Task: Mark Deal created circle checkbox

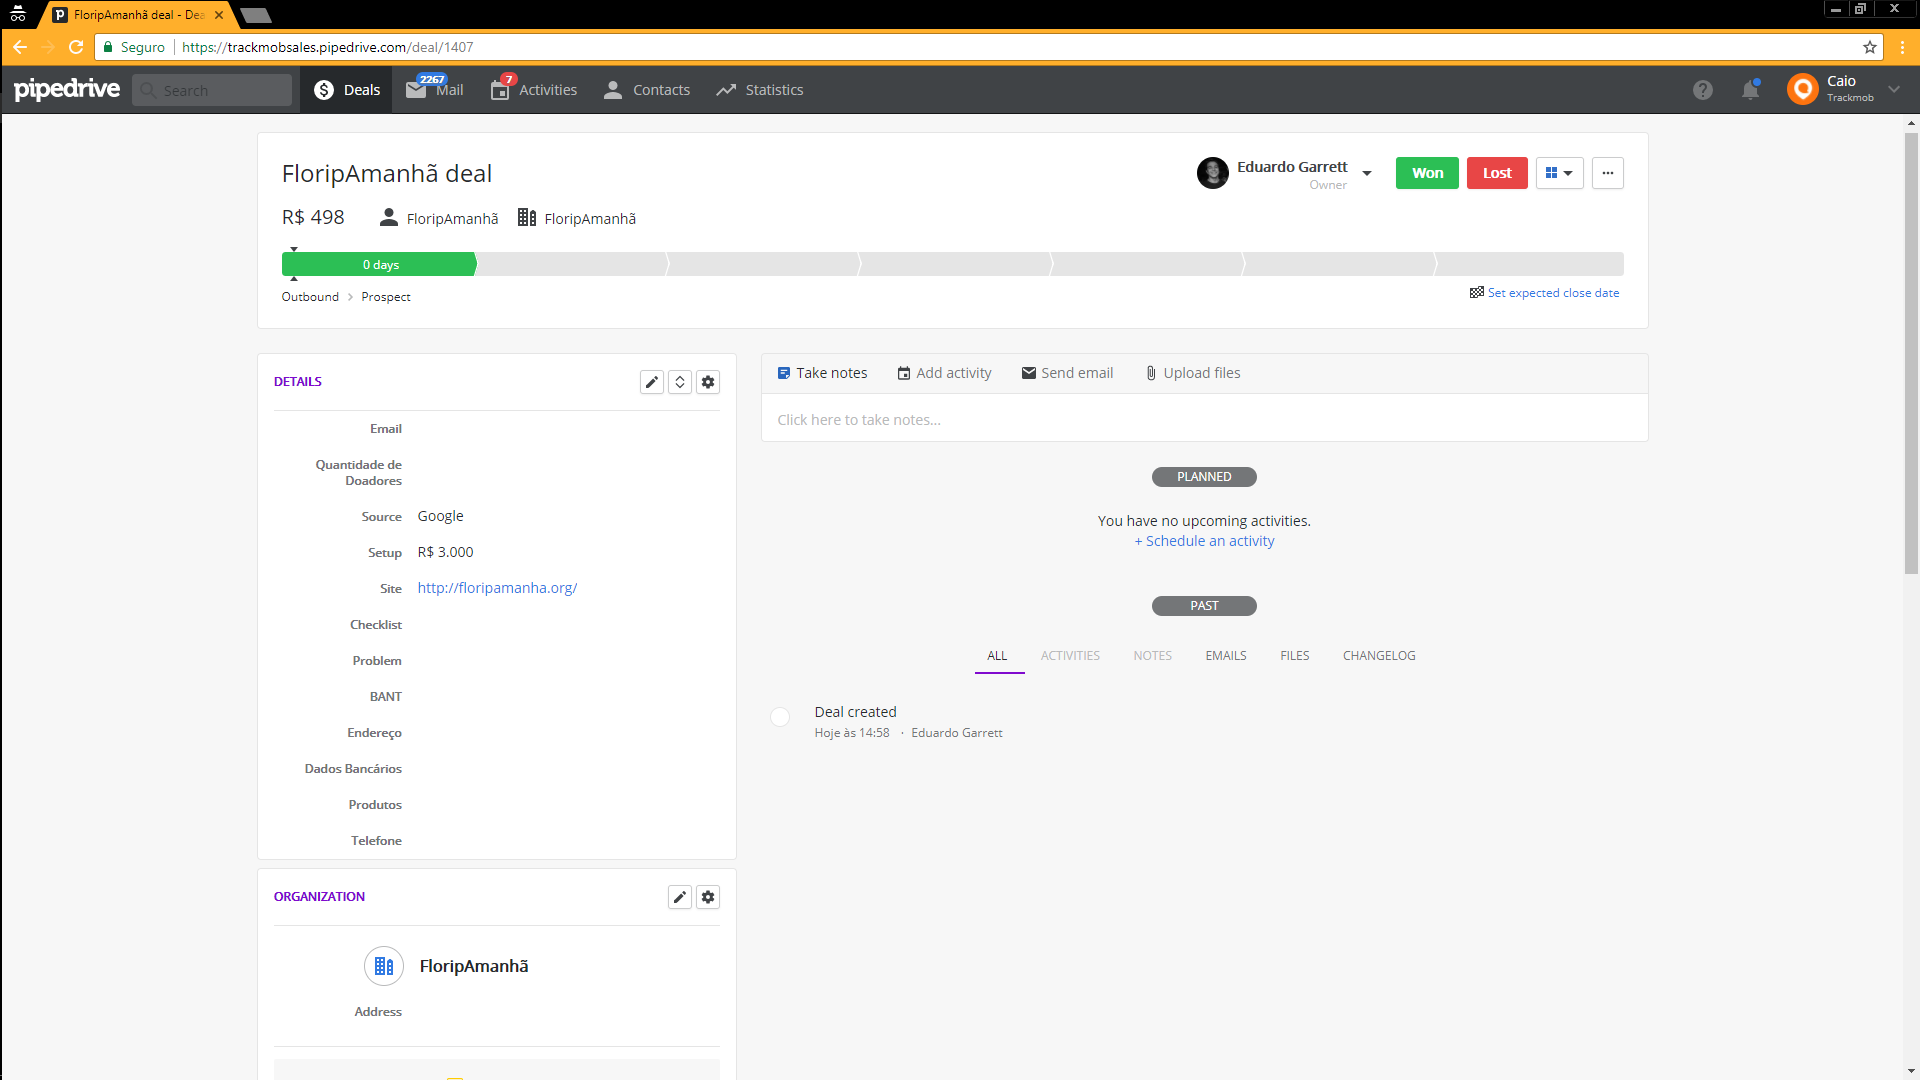Action: (x=780, y=717)
